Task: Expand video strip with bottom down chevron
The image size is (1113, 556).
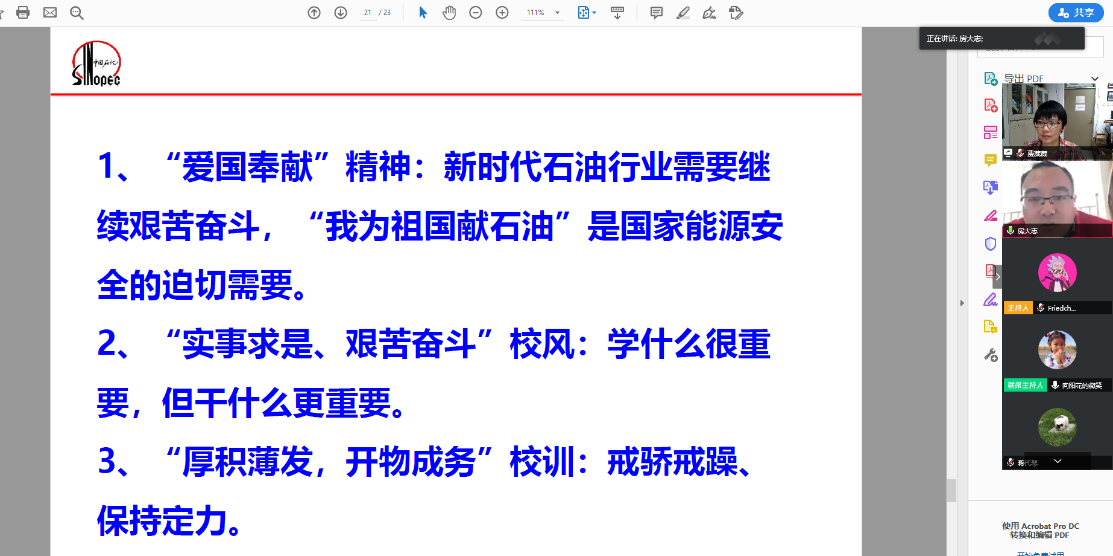Action: click(1057, 460)
